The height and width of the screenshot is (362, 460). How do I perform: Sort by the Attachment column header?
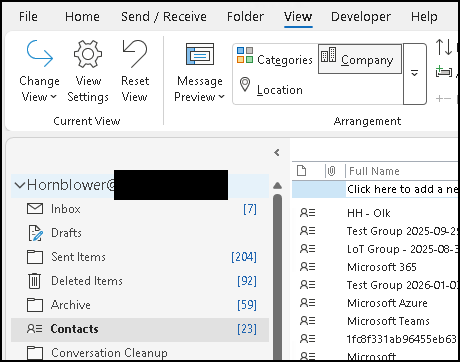tap(331, 171)
